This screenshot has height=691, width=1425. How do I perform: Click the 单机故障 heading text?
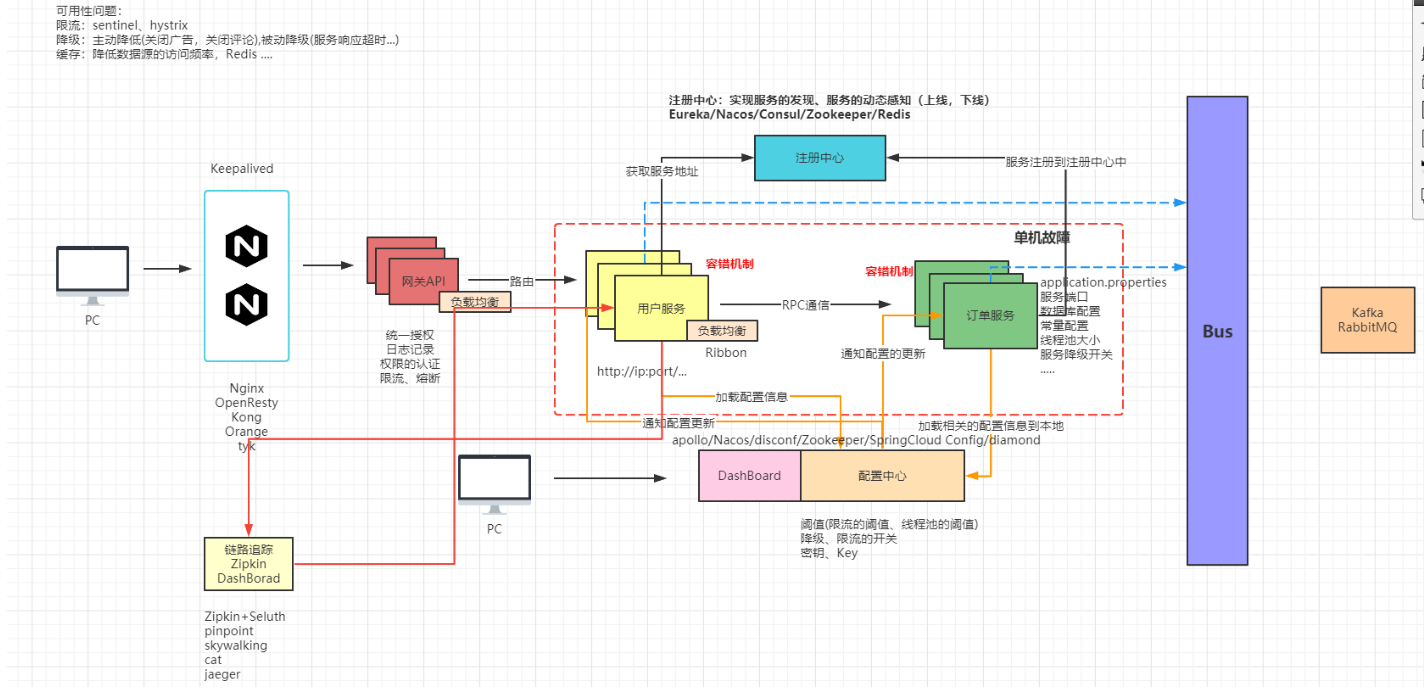click(x=1042, y=238)
